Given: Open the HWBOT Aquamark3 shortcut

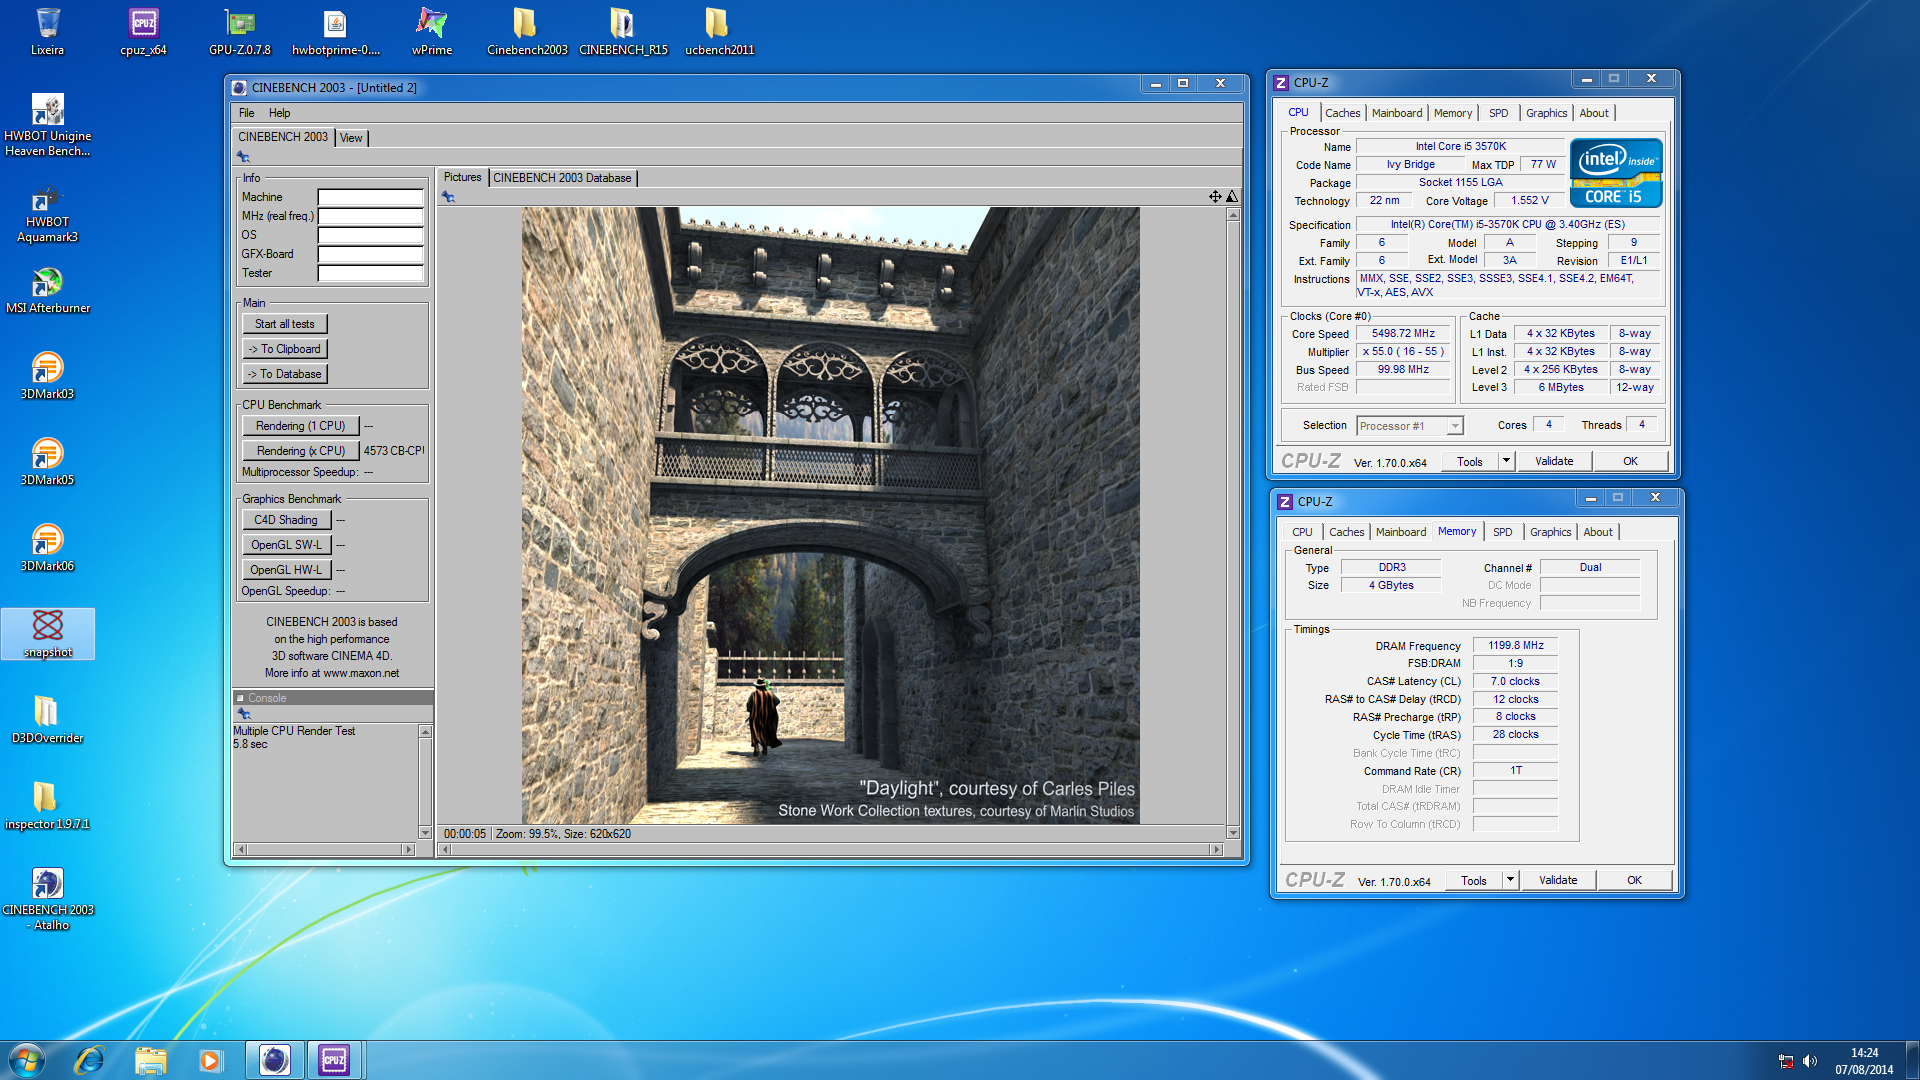Looking at the screenshot, I should [x=47, y=213].
